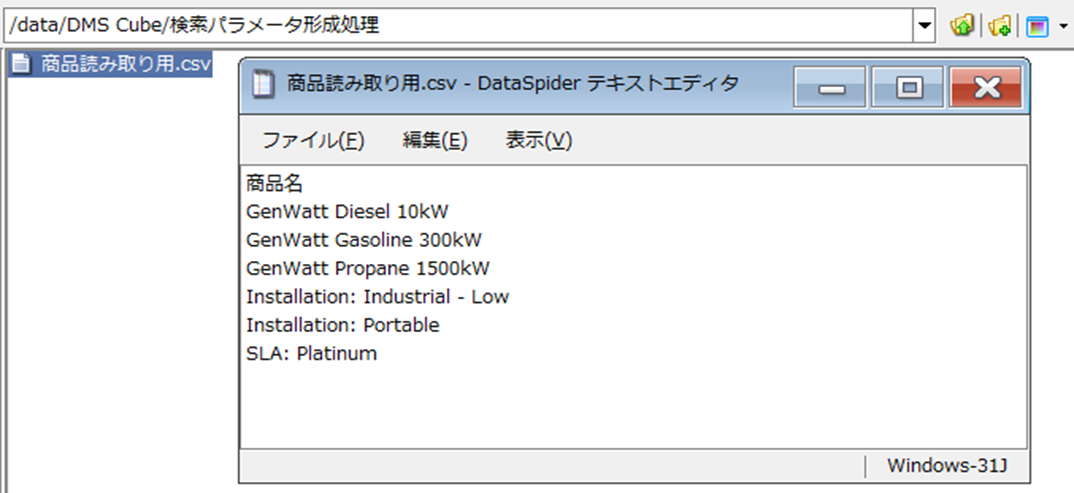The width and height of the screenshot is (1074, 493).
Task: Open the 編集(E) menu
Action: 435,141
